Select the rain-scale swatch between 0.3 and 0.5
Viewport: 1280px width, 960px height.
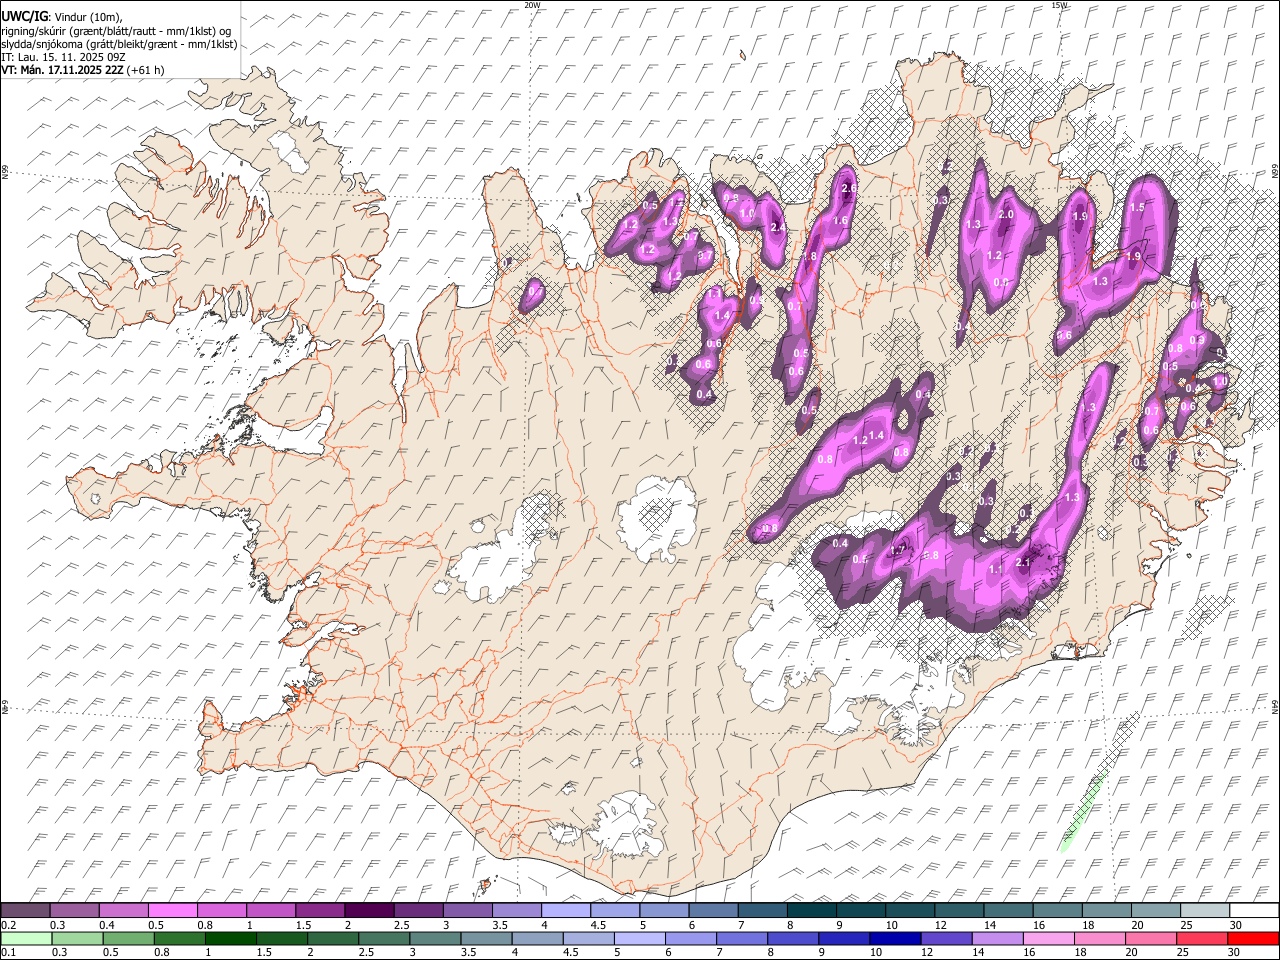click(75, 938)
